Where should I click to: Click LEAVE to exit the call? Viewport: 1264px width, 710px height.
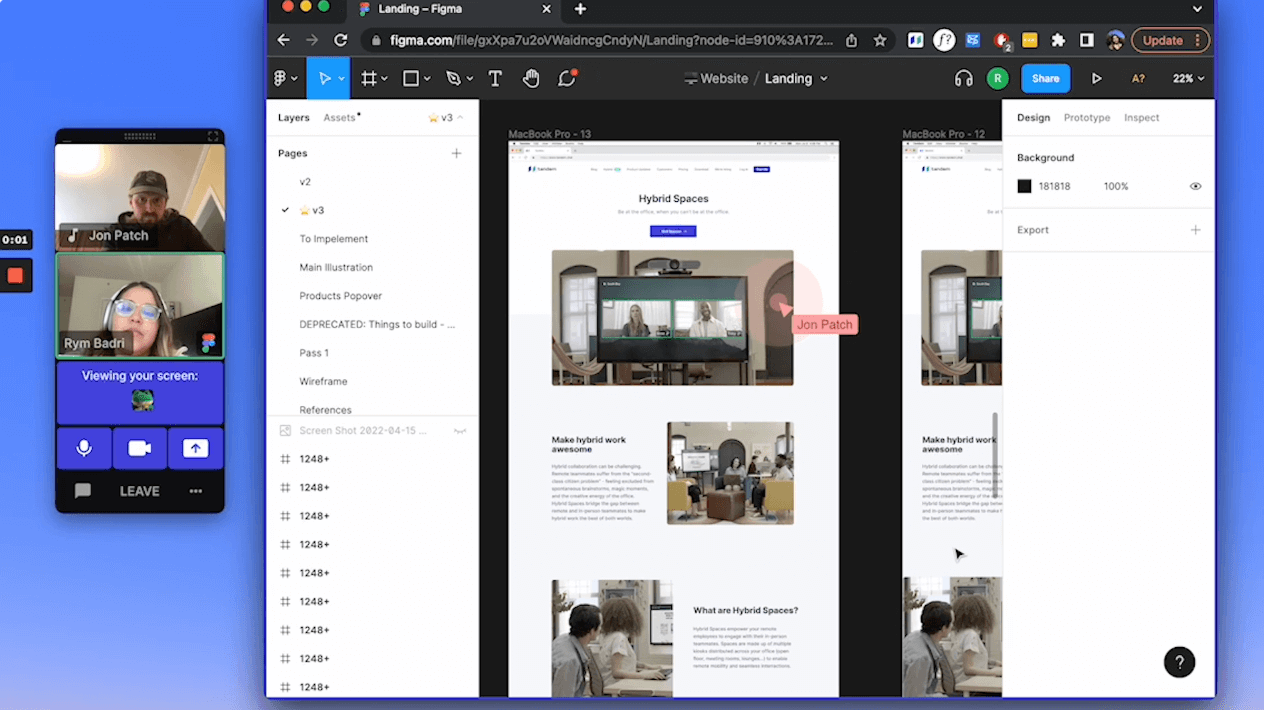140,491
